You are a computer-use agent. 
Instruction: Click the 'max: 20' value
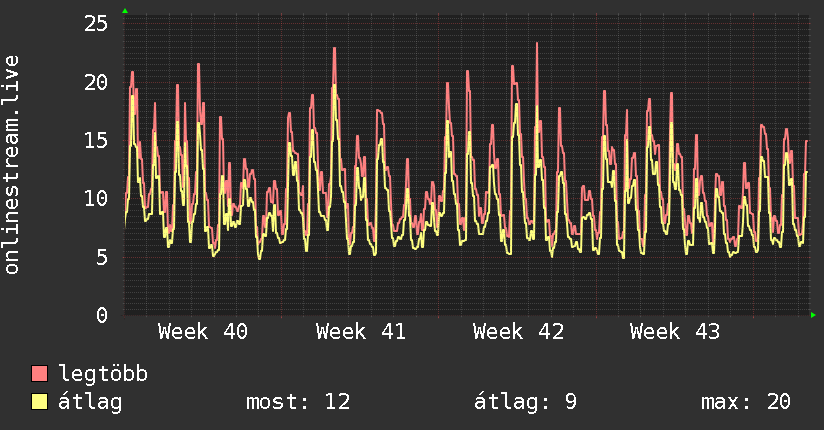pos(746,402)
